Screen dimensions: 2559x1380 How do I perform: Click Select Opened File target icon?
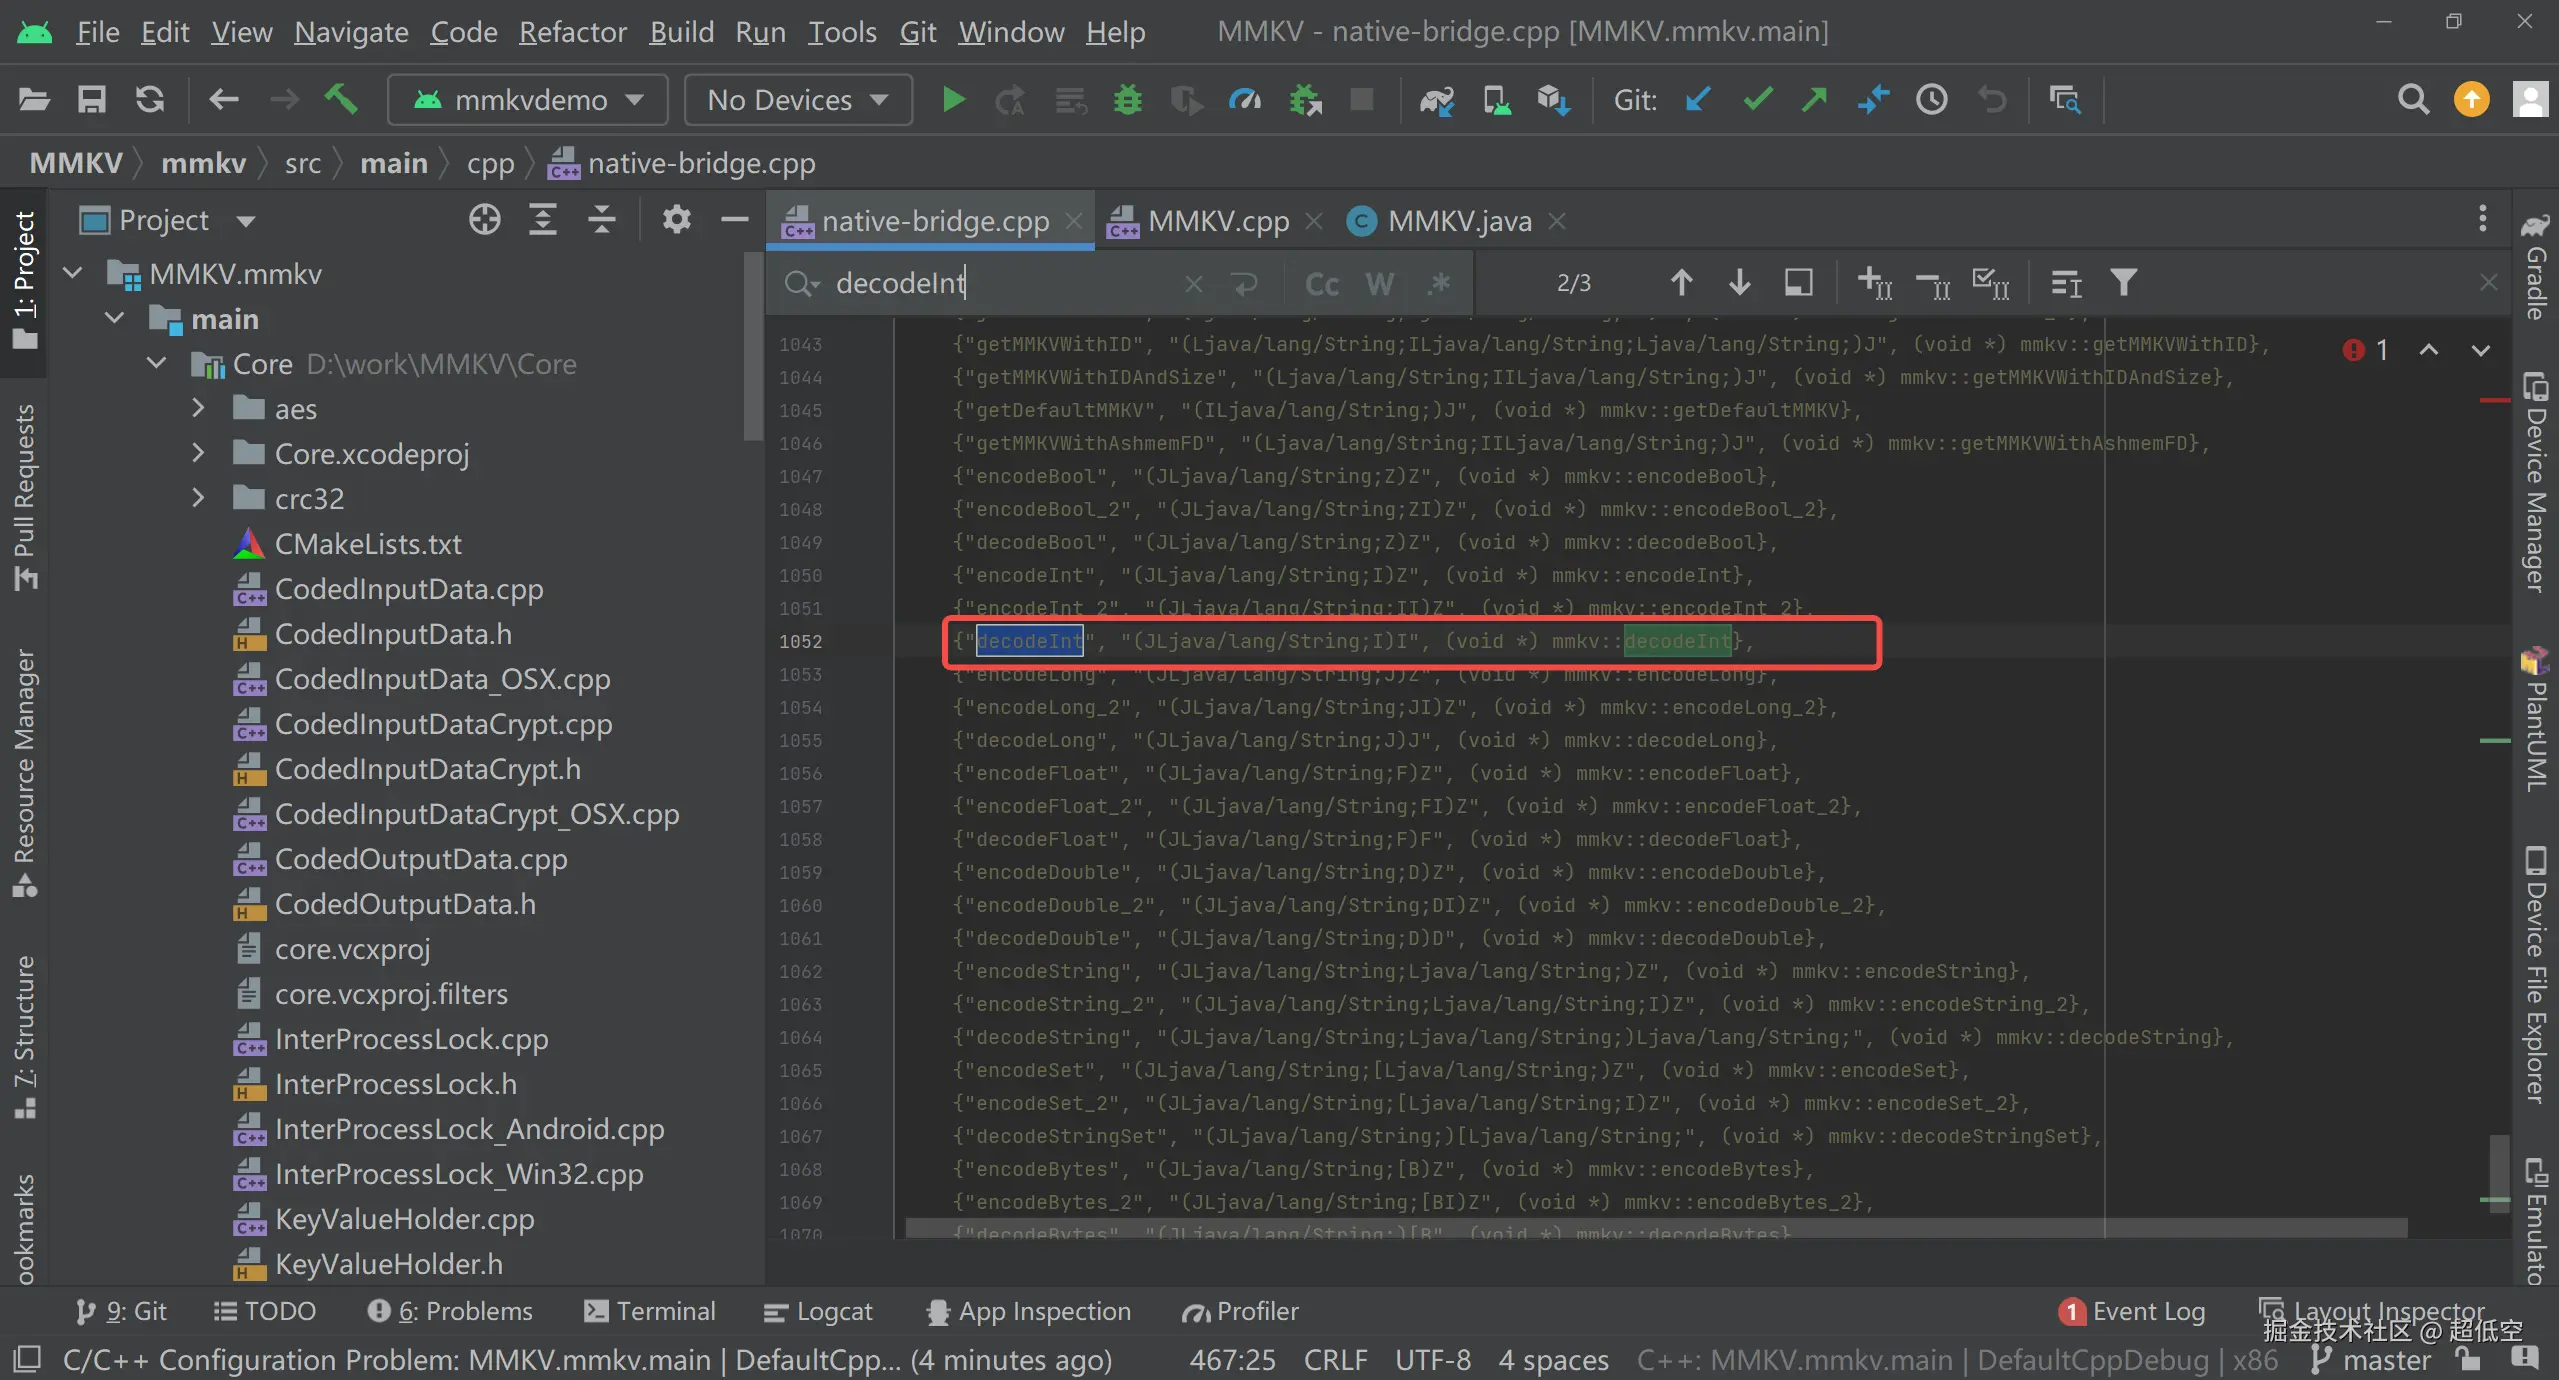pyautogui.click(x=485, y=220)
